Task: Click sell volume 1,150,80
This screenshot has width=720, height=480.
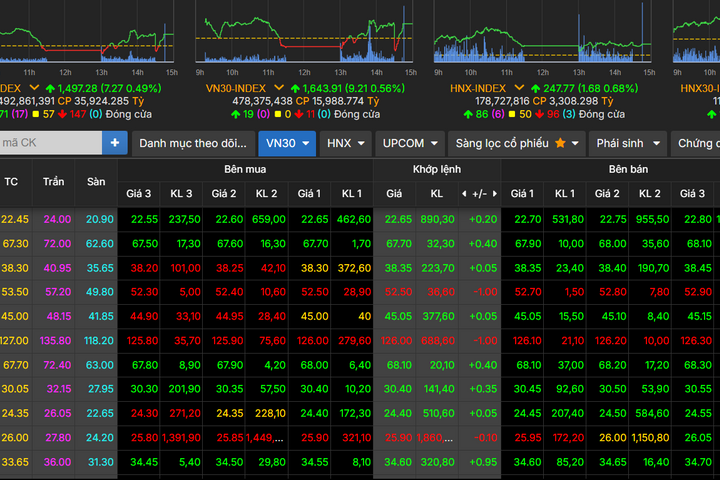Action: pyautogui.click(x=650, y=438)
